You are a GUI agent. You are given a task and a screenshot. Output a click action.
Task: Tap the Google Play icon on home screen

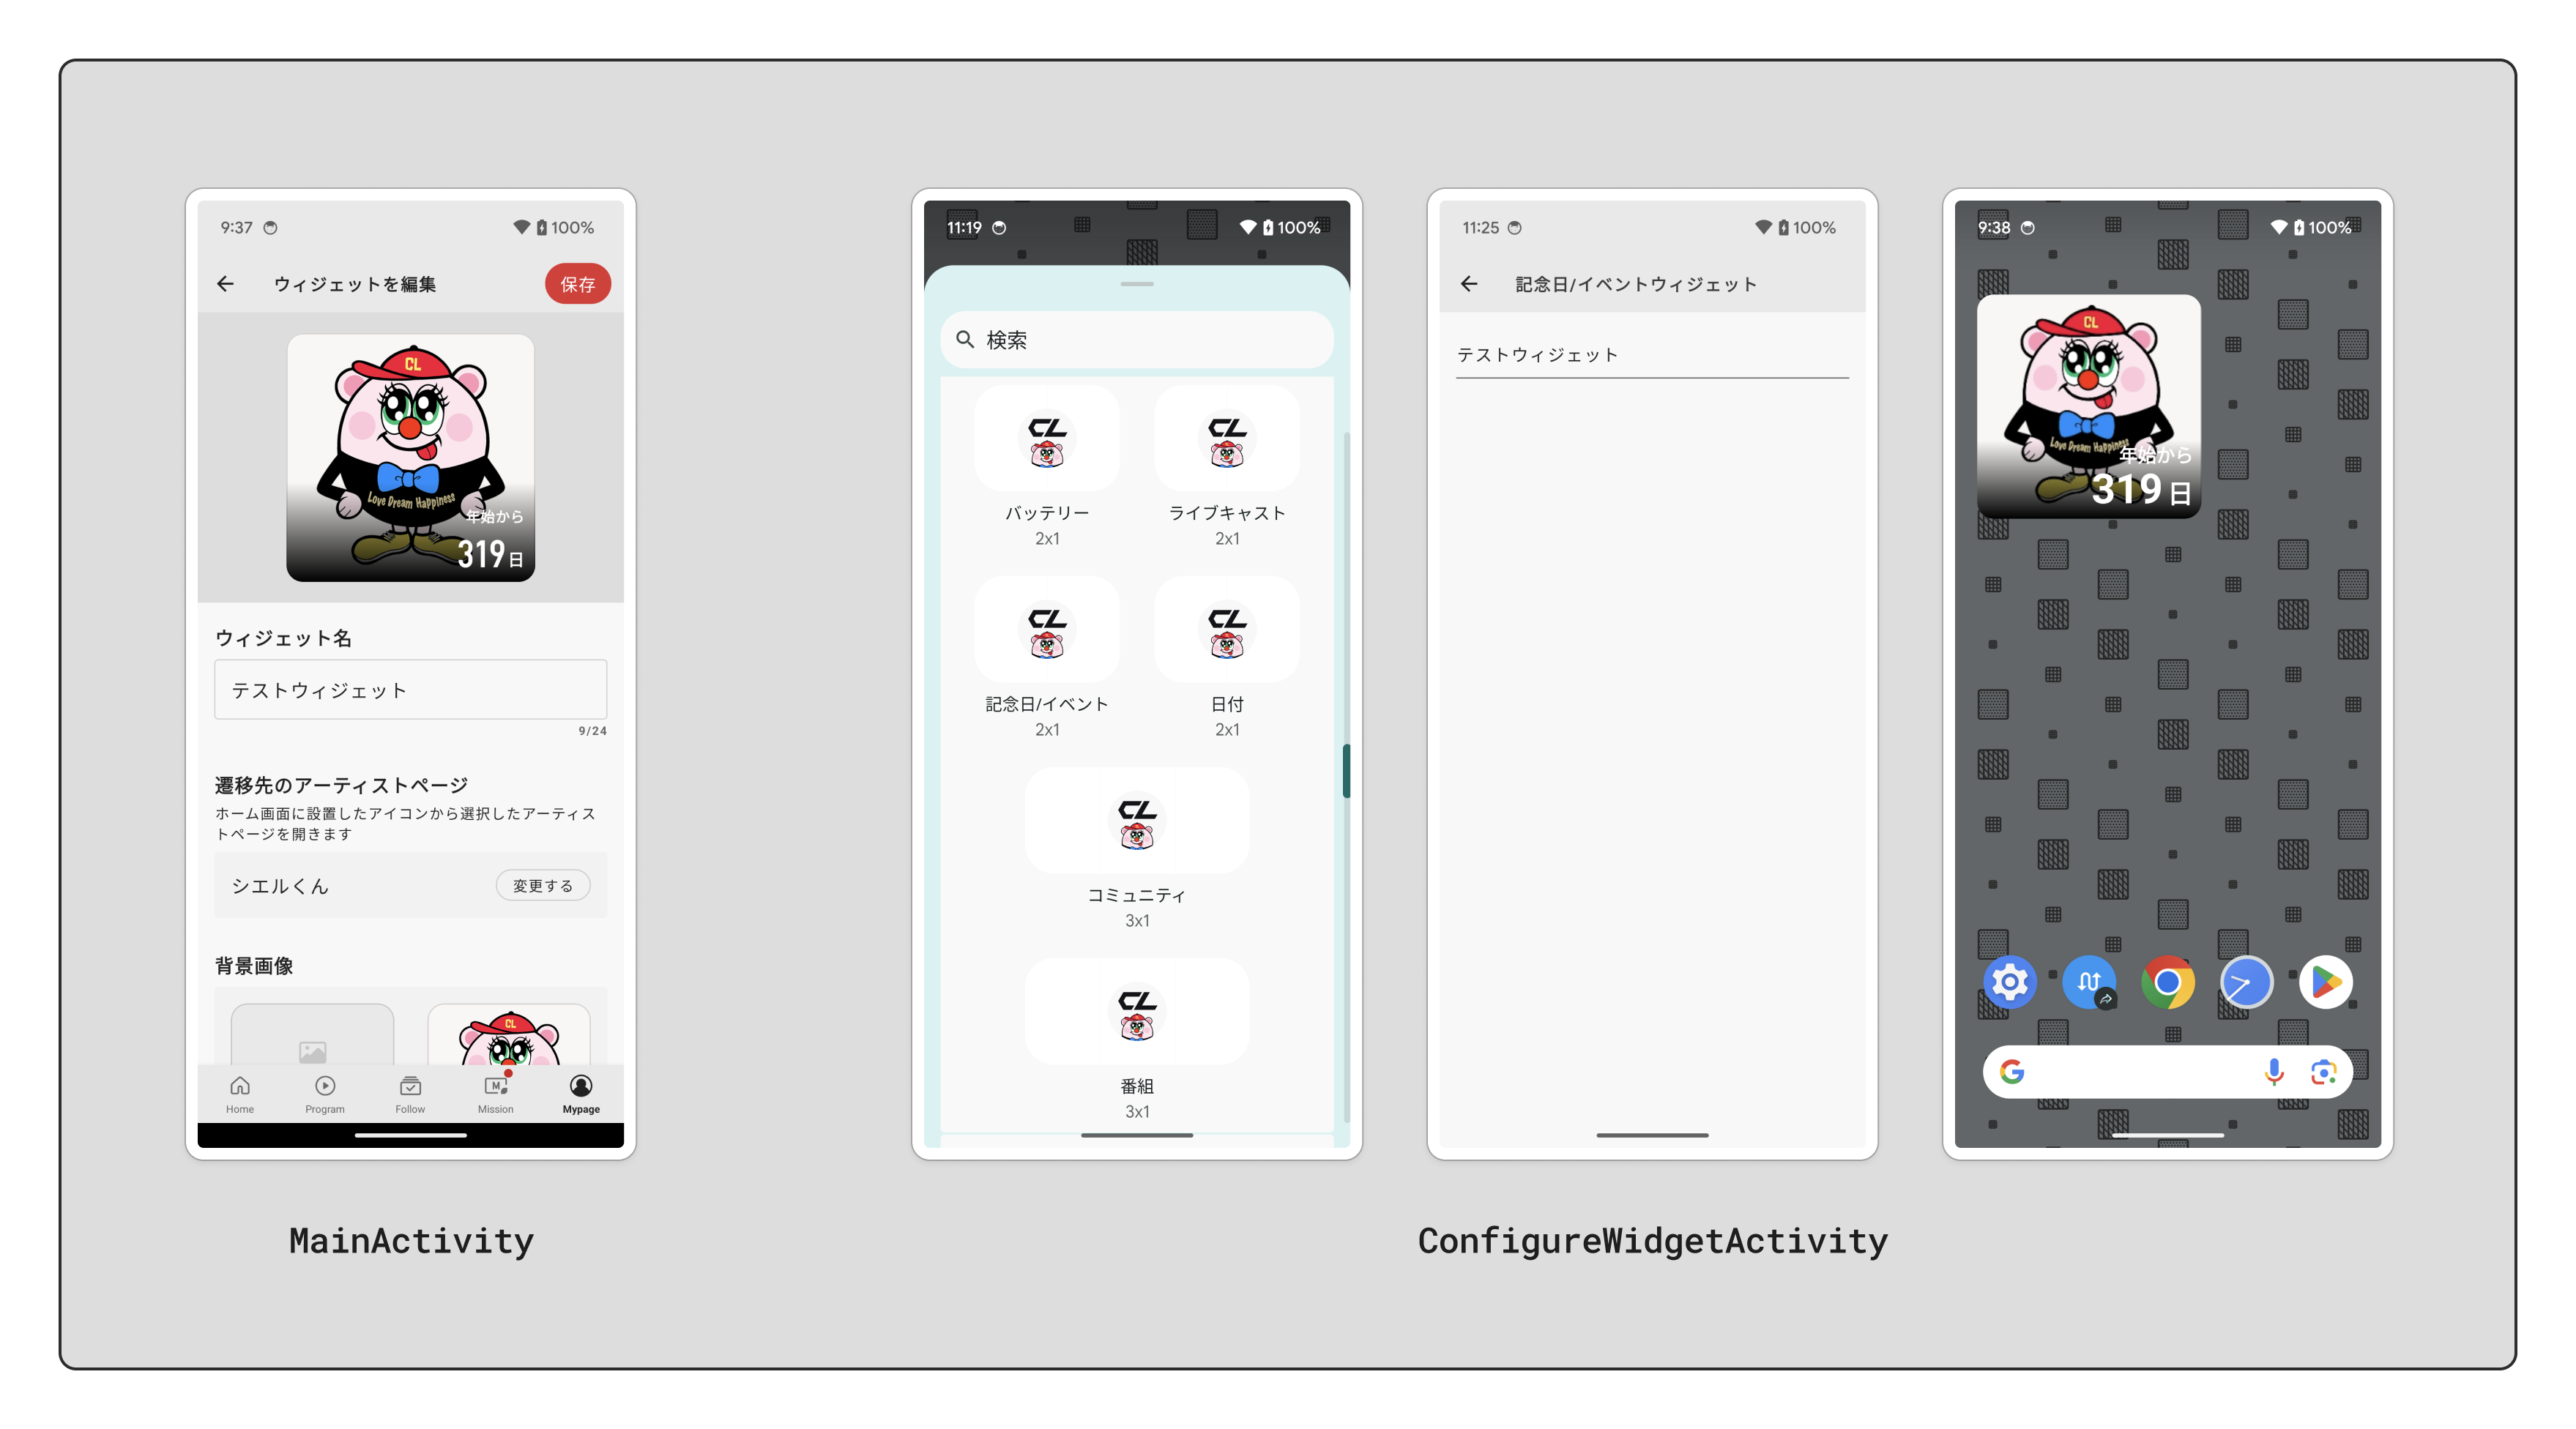click(x=2326, y=982)
